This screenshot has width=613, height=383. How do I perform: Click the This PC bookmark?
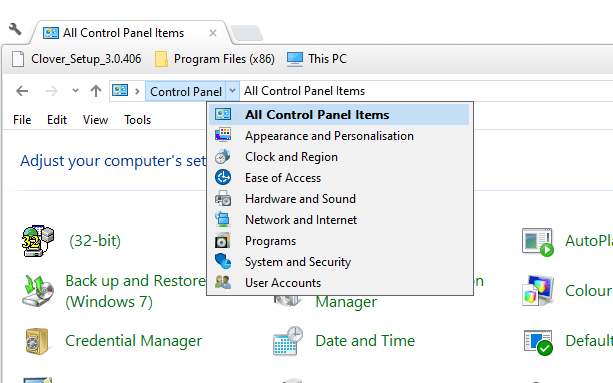click(x=317, y=59)
